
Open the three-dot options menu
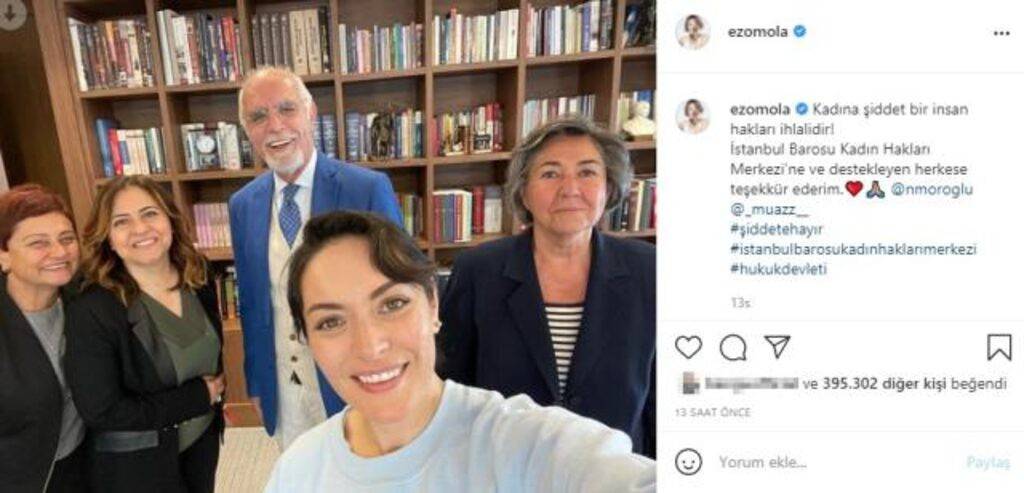click(1002, 34)
